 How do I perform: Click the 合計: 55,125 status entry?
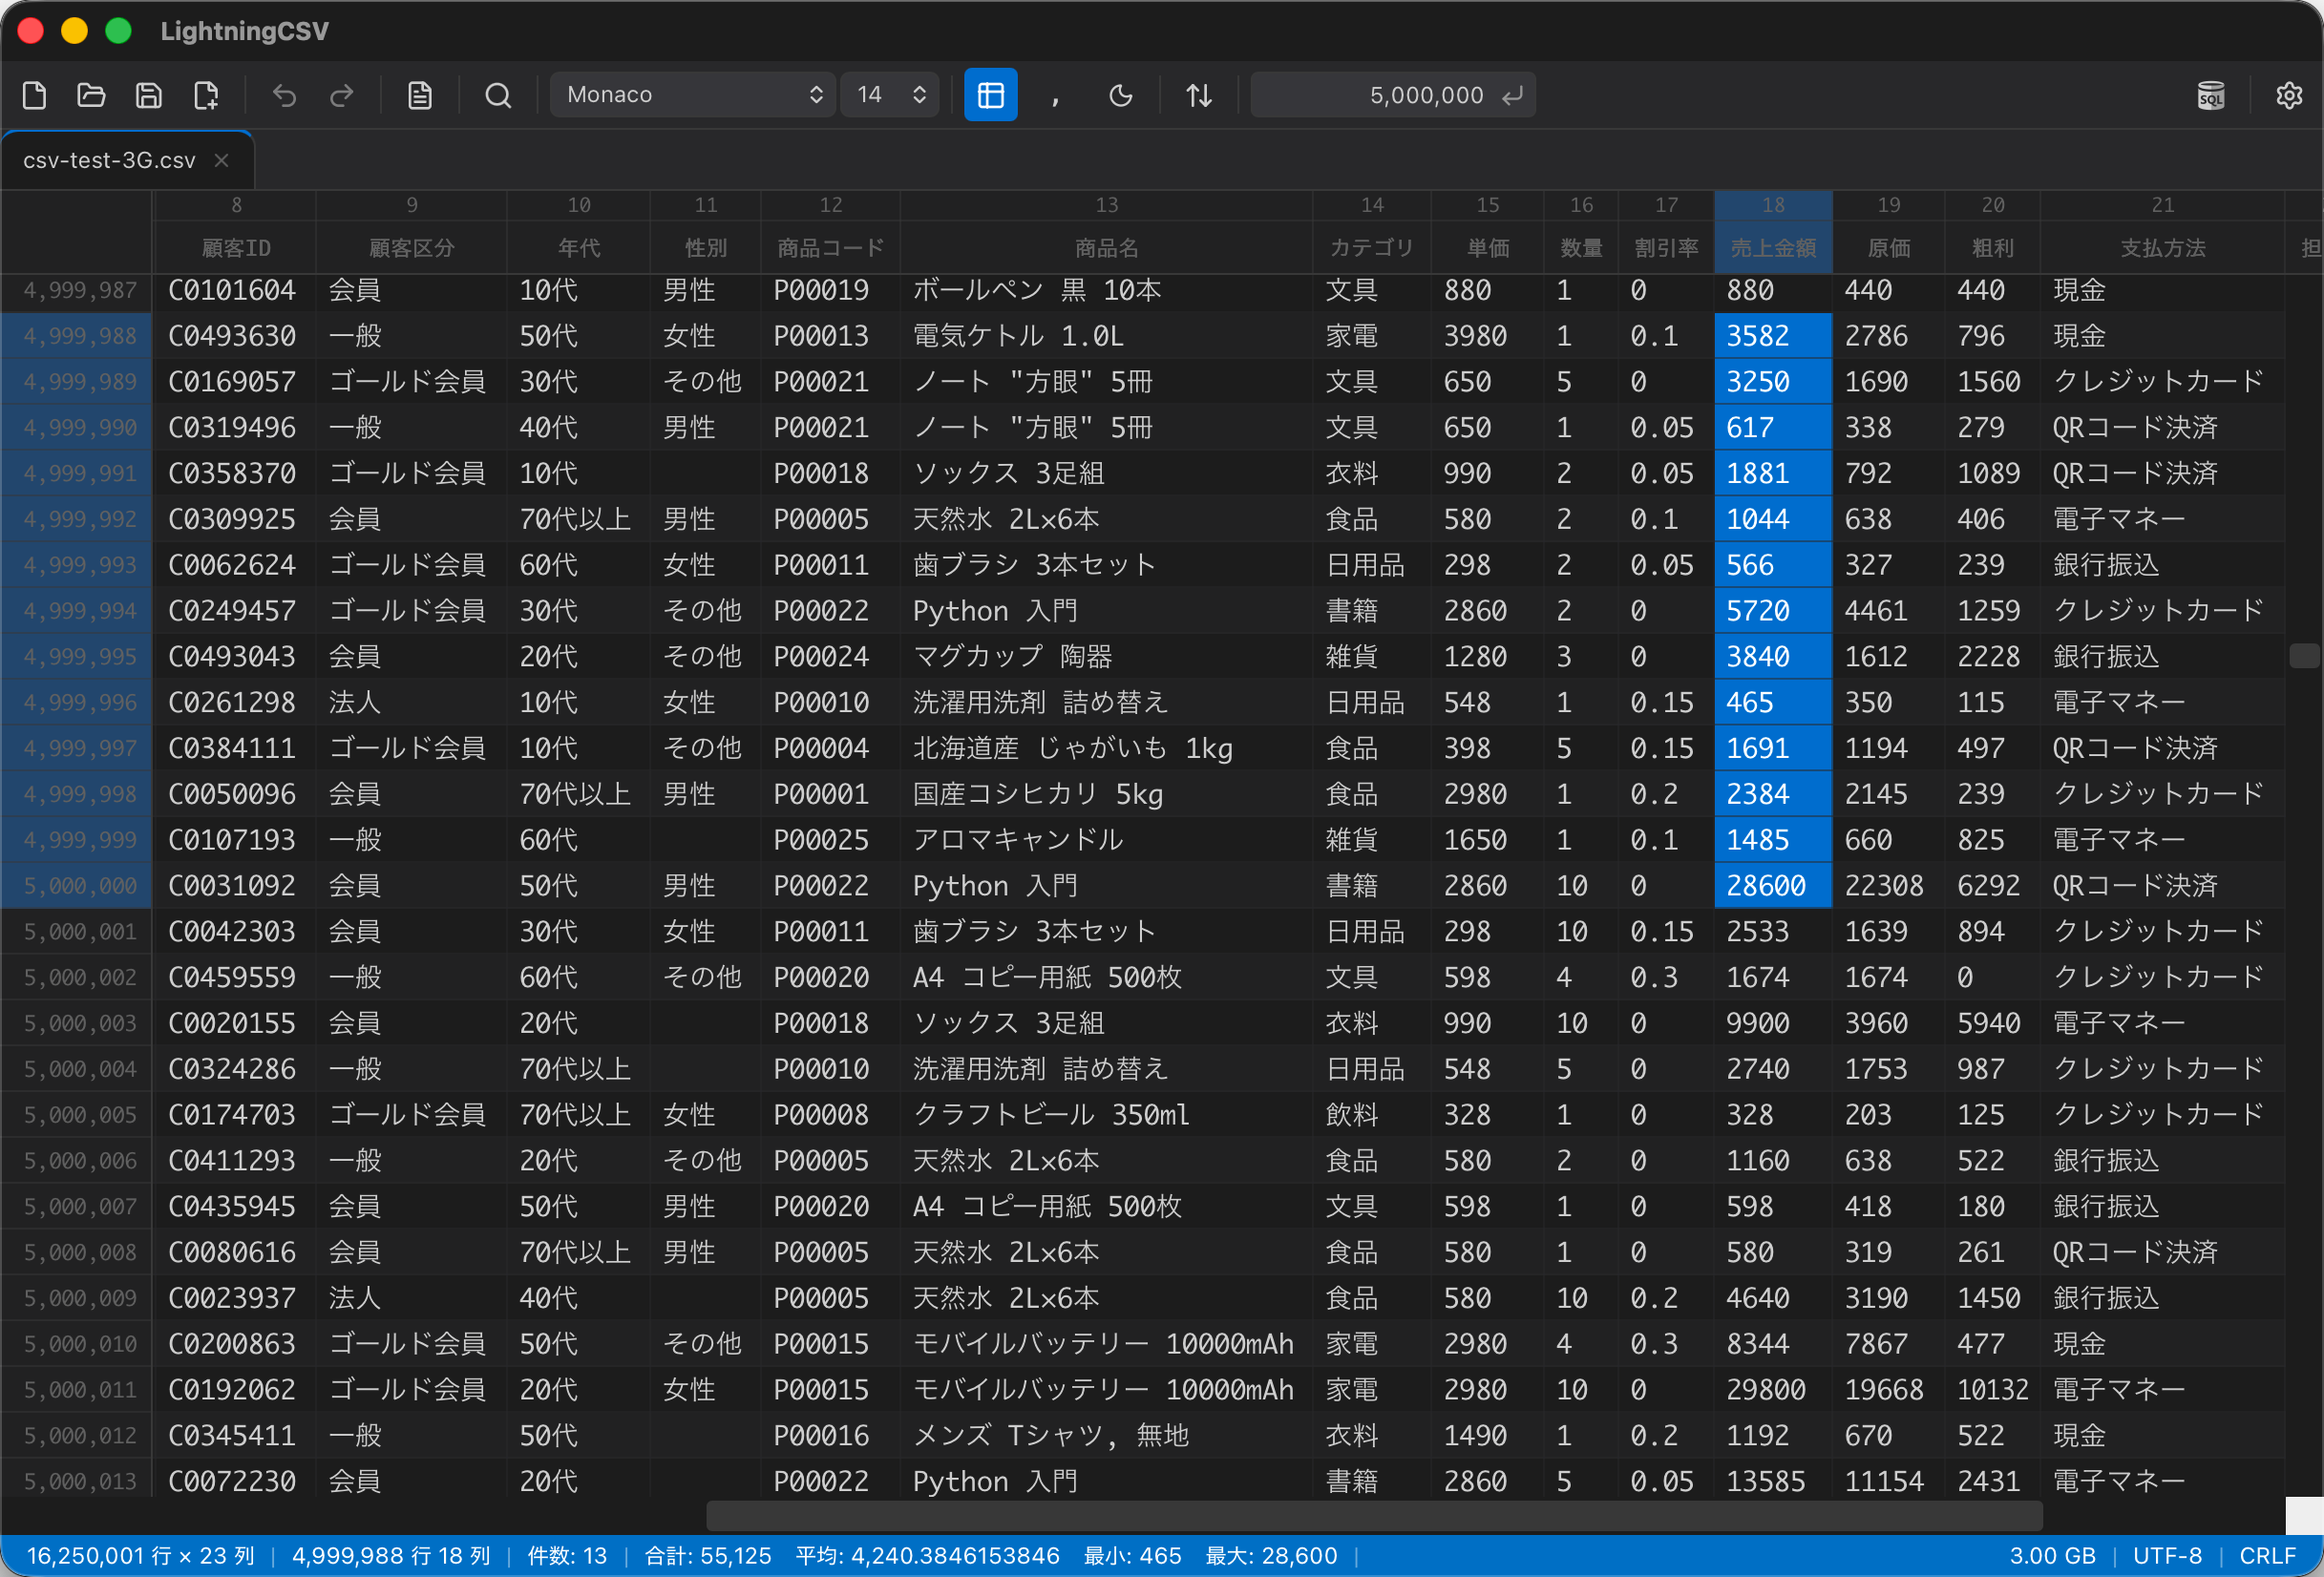click(708, 1556)
